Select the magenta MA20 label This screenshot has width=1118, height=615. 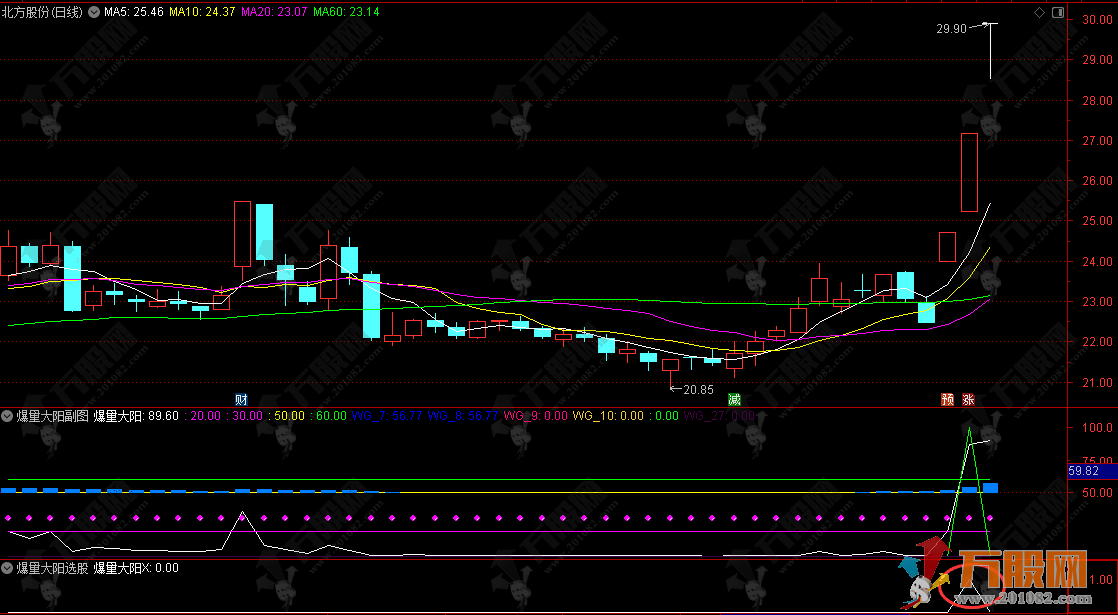tap(273, 12)
